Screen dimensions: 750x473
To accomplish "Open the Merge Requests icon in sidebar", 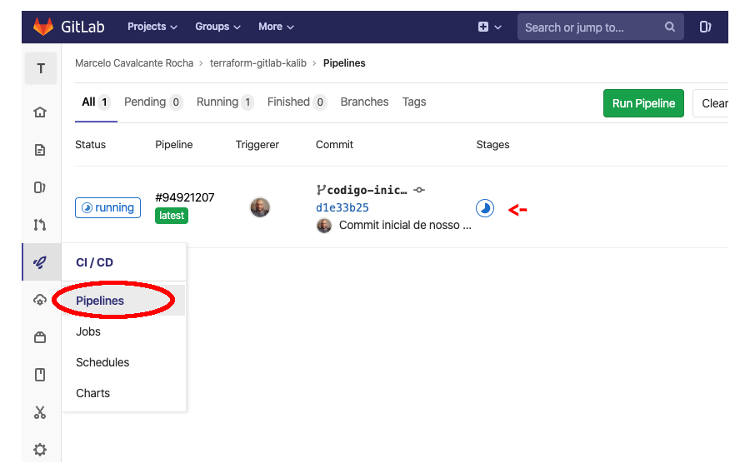I will [40, 224].
